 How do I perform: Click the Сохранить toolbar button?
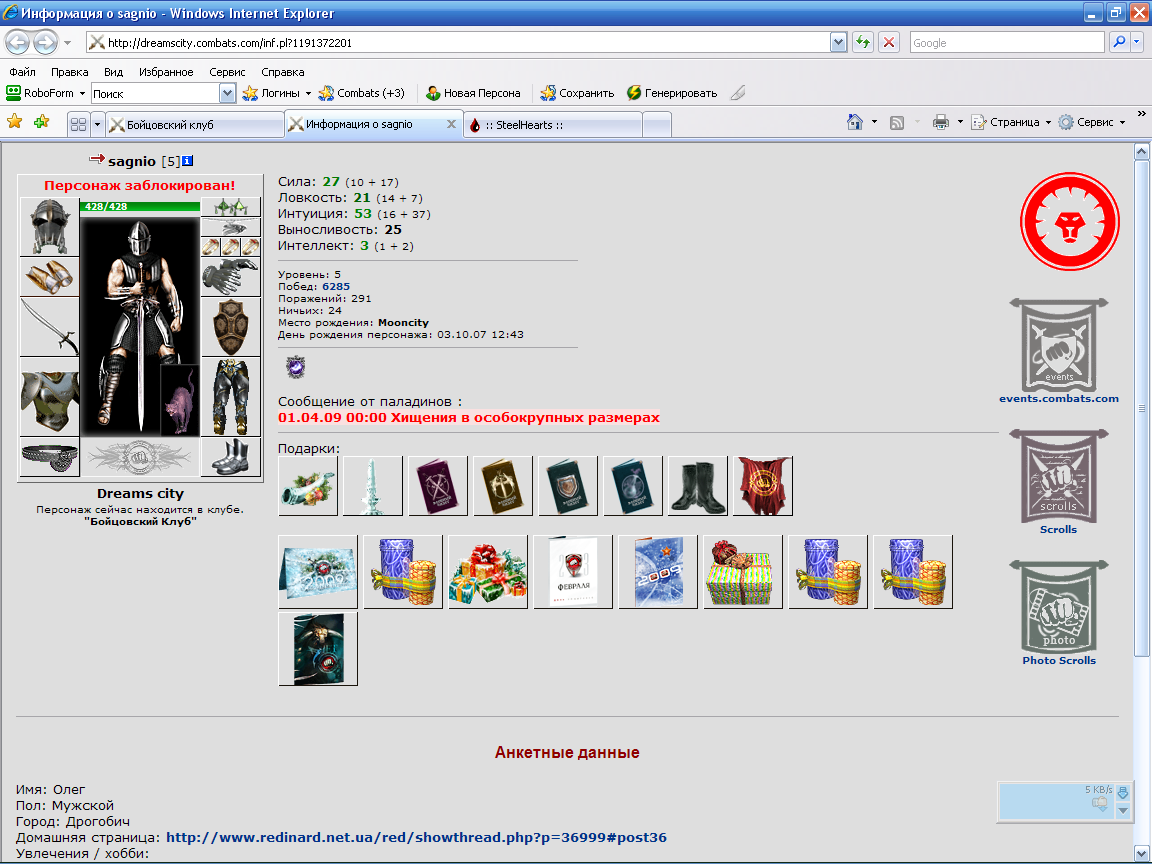tap(577, 93)
